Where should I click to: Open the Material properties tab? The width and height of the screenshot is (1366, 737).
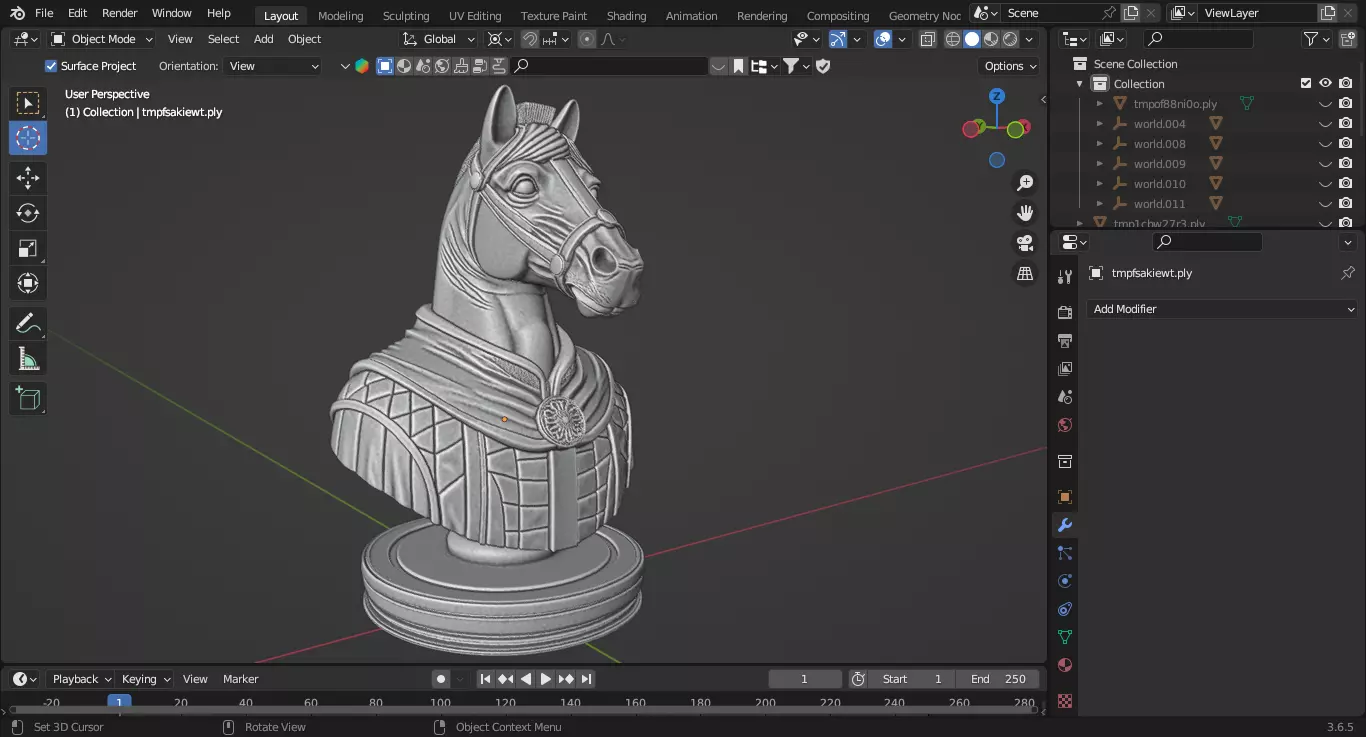[x=1065, y=665]
